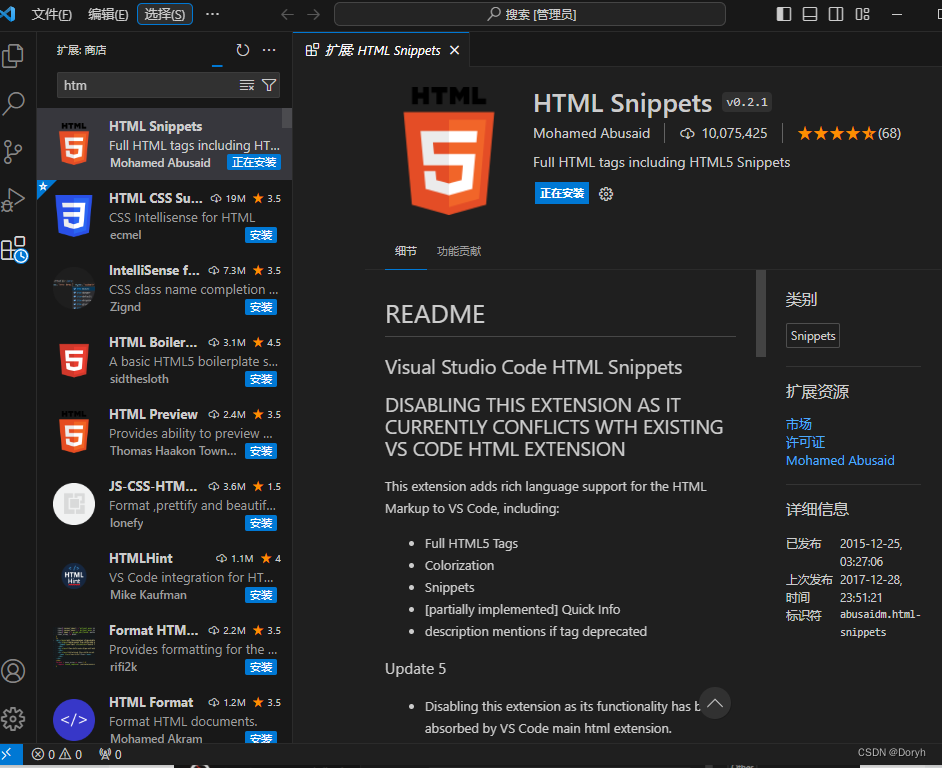
Task: Install the HTML CSS Support extension
Action: pos(261,235)
